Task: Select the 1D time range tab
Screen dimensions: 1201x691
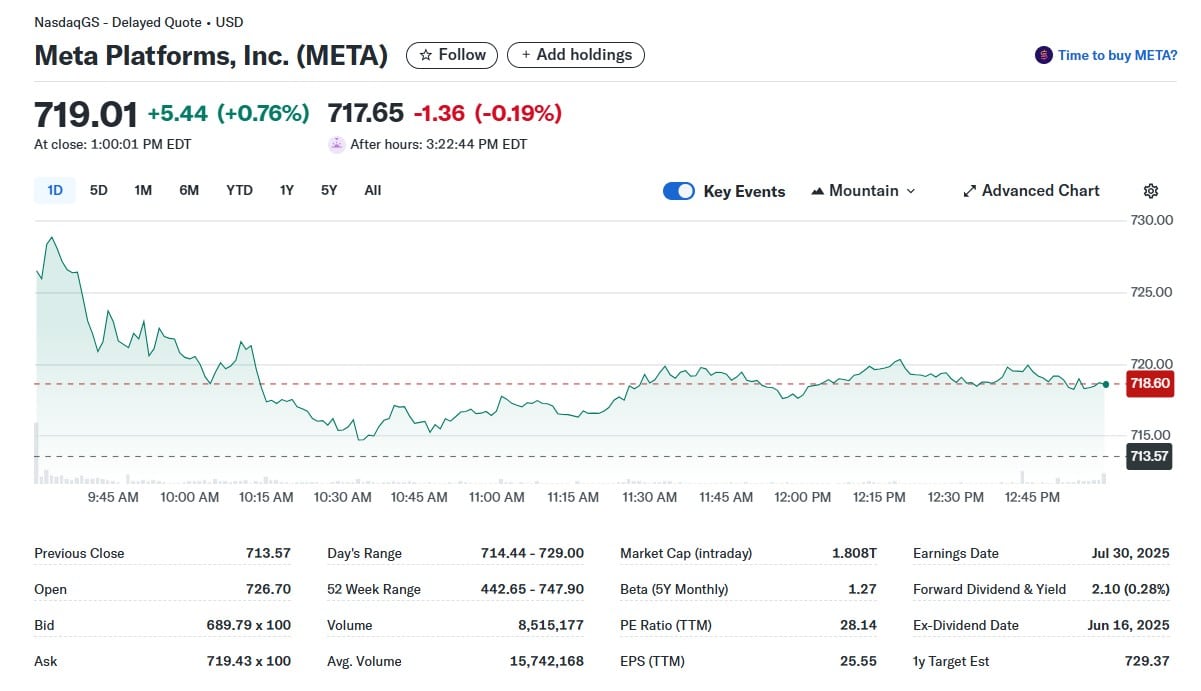Action: pyautogui.click(x=55, y=190)
